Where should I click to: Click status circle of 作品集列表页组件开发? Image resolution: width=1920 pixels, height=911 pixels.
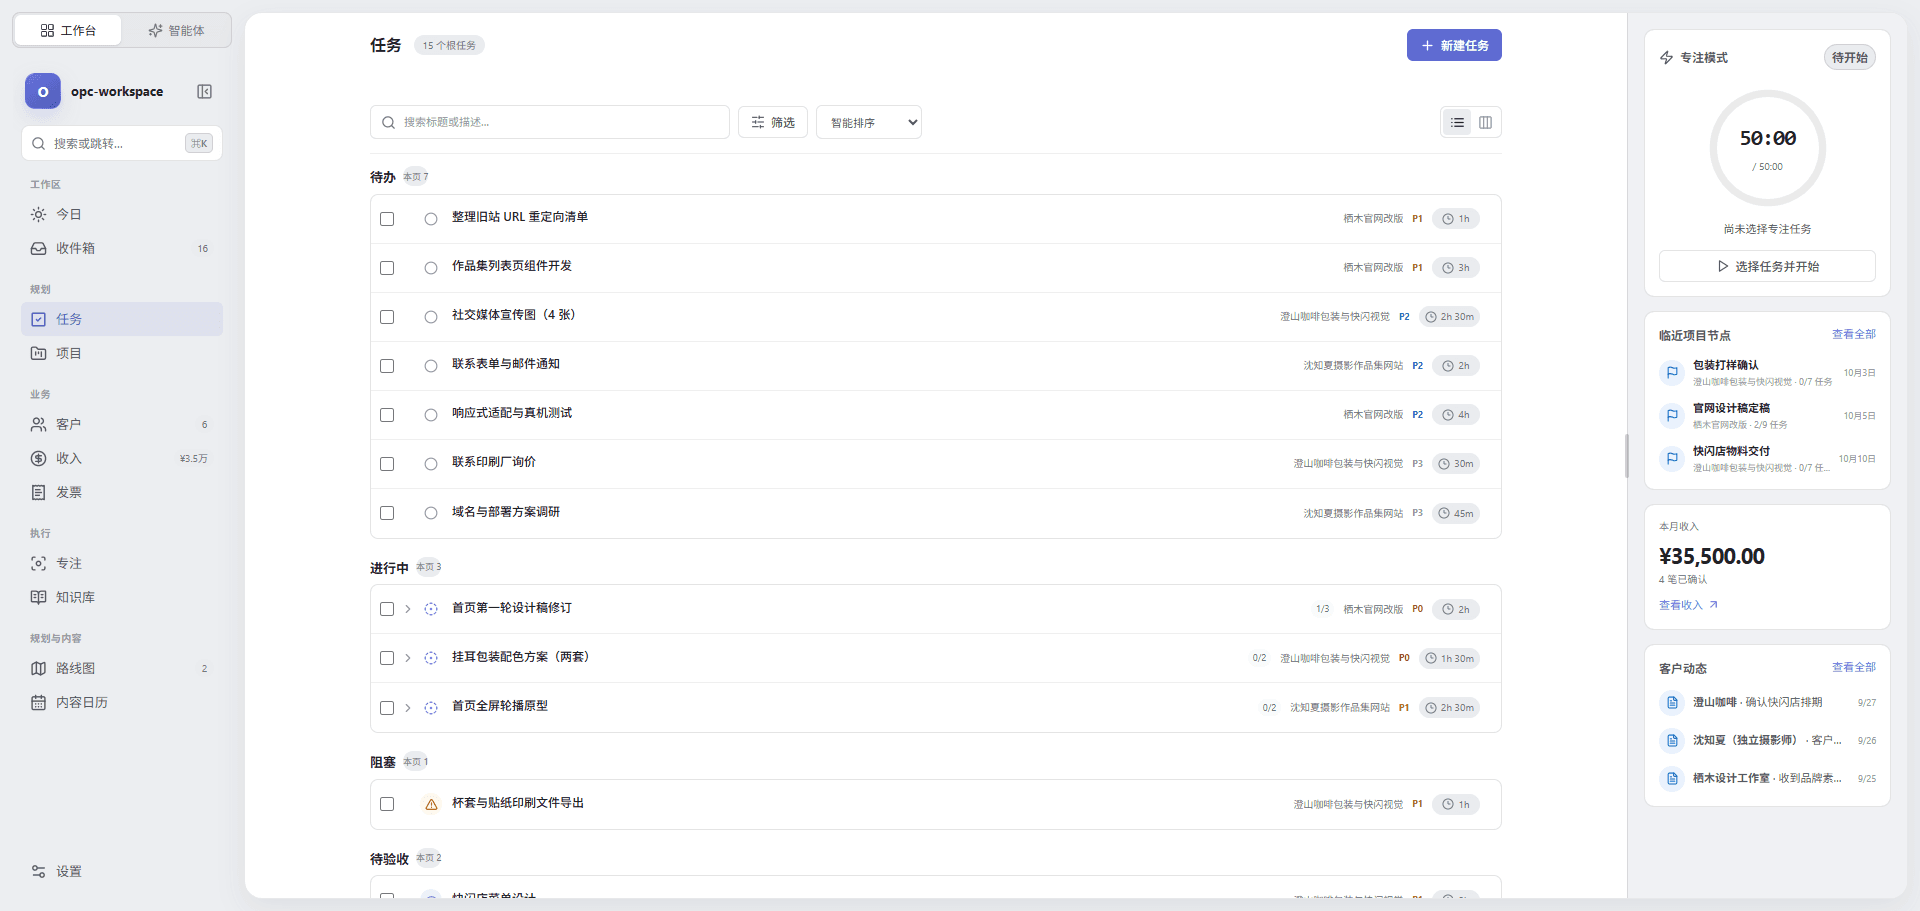(x=431, y=268)
